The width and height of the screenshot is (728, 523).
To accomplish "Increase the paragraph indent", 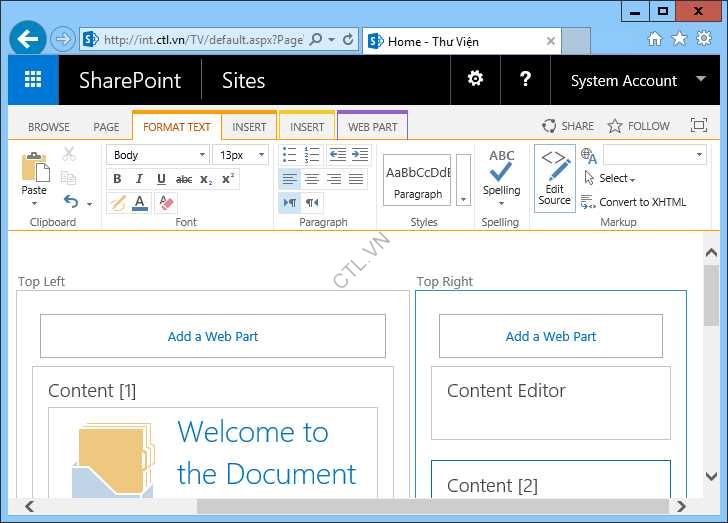I will click(x=359, y=155).
